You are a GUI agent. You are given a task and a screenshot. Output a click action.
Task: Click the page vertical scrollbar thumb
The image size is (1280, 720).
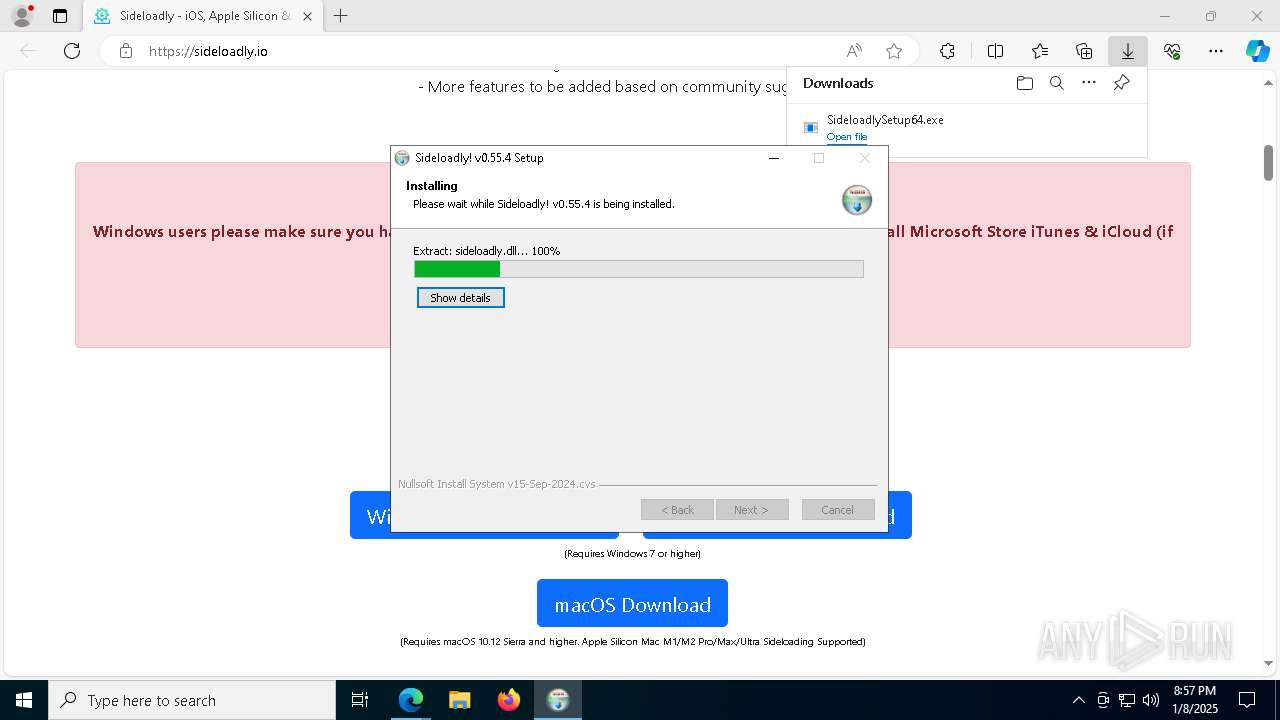[1268, 162]
